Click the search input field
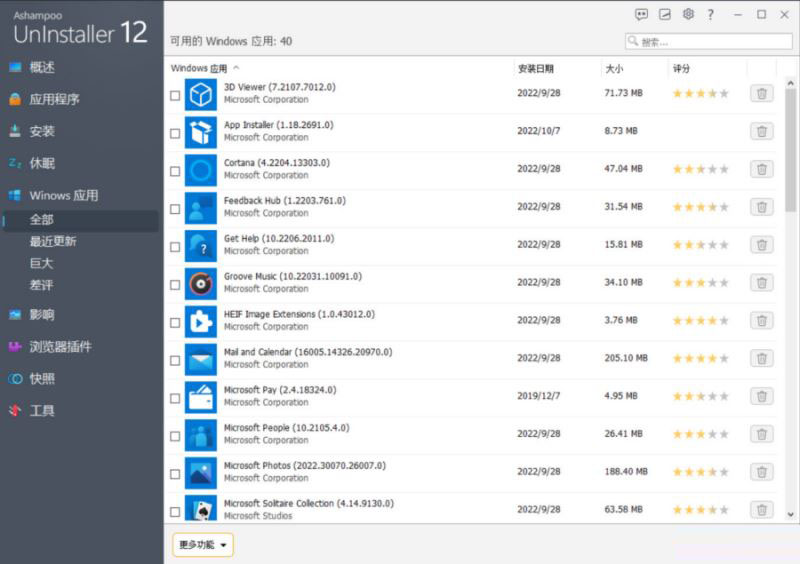The image size is (800, 564). coord(708,41)
